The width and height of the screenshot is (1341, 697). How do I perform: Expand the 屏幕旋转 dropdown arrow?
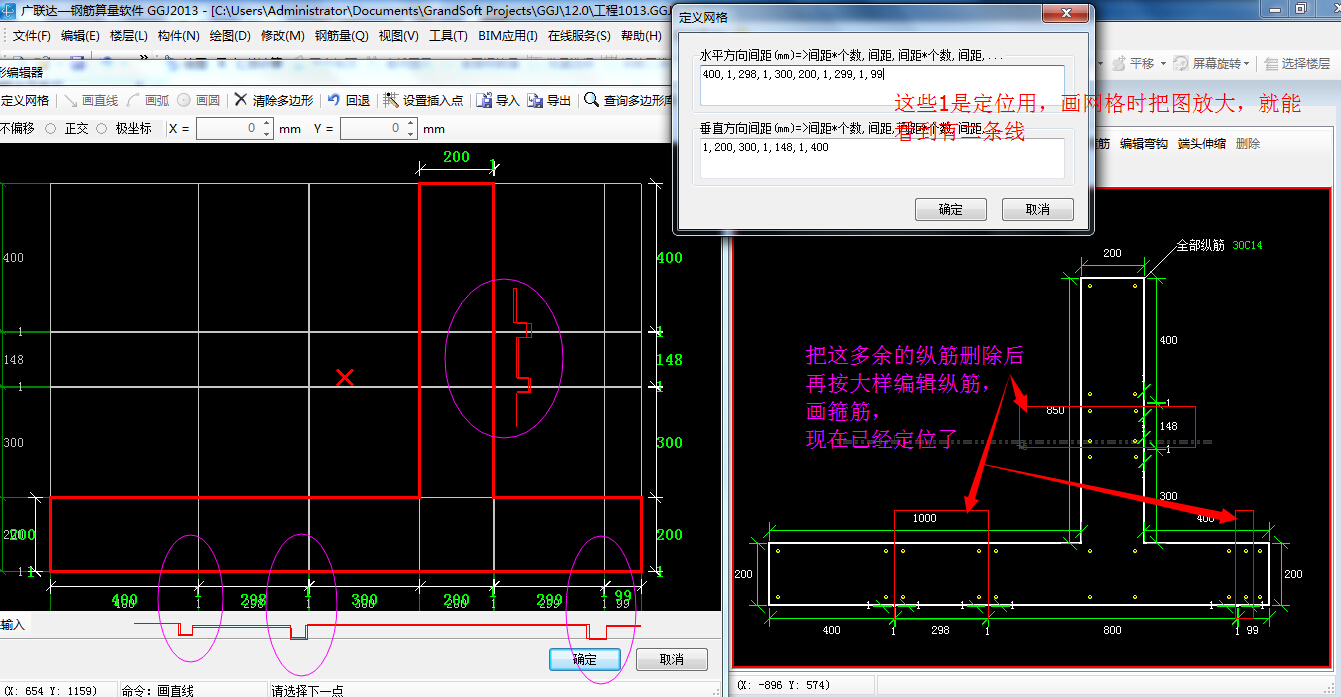click(x=1248, y=63)
